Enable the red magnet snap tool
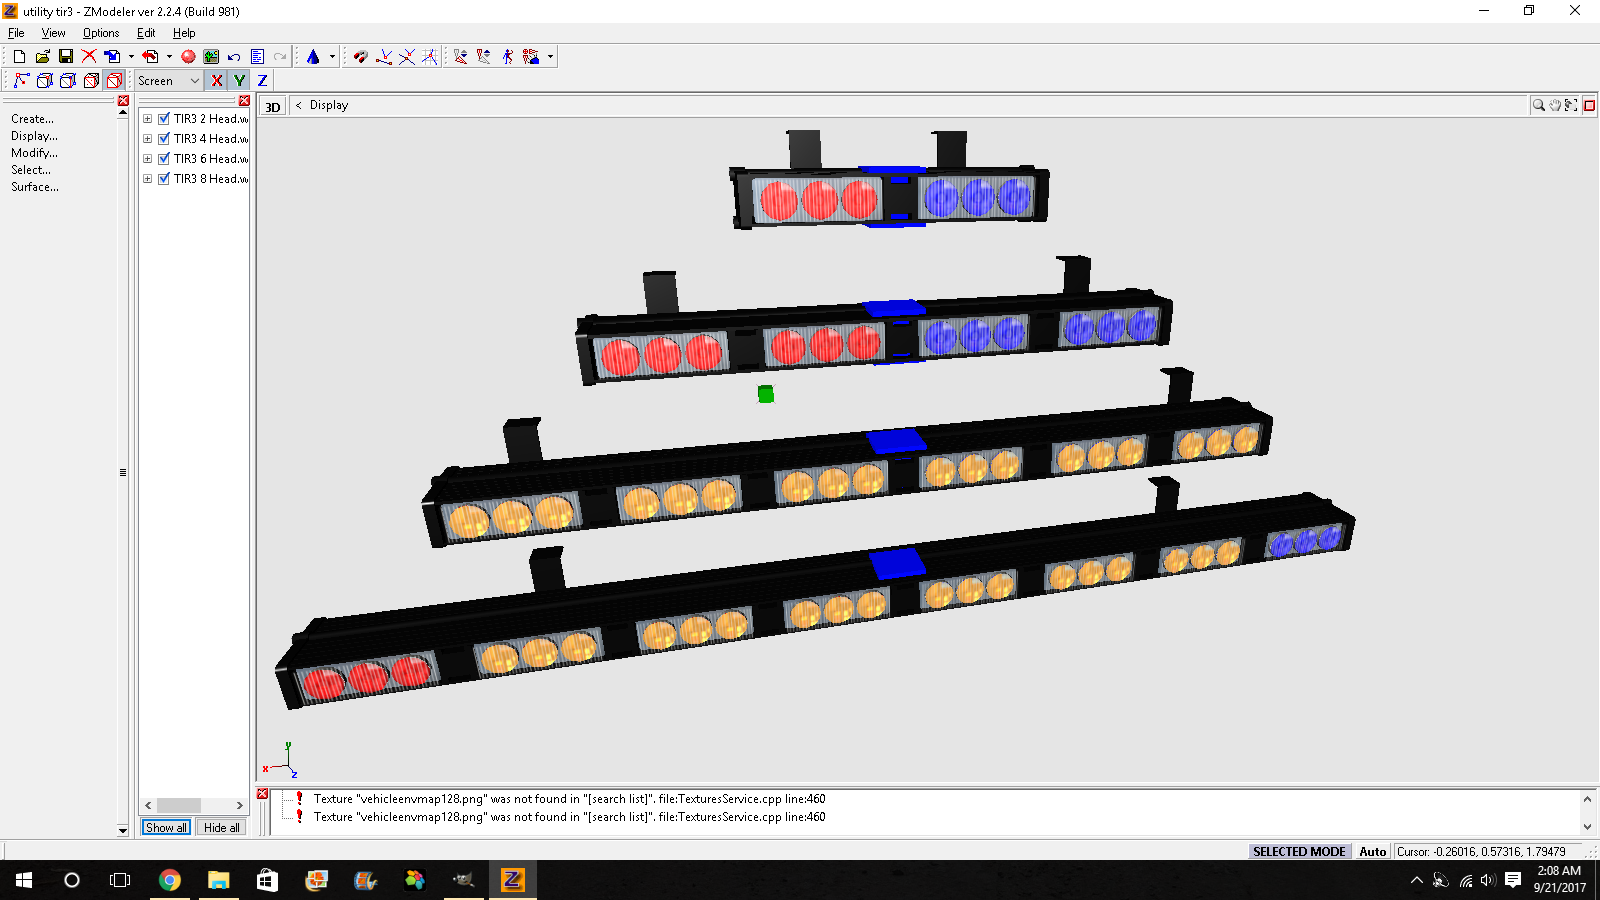 [x=361, y=57]
